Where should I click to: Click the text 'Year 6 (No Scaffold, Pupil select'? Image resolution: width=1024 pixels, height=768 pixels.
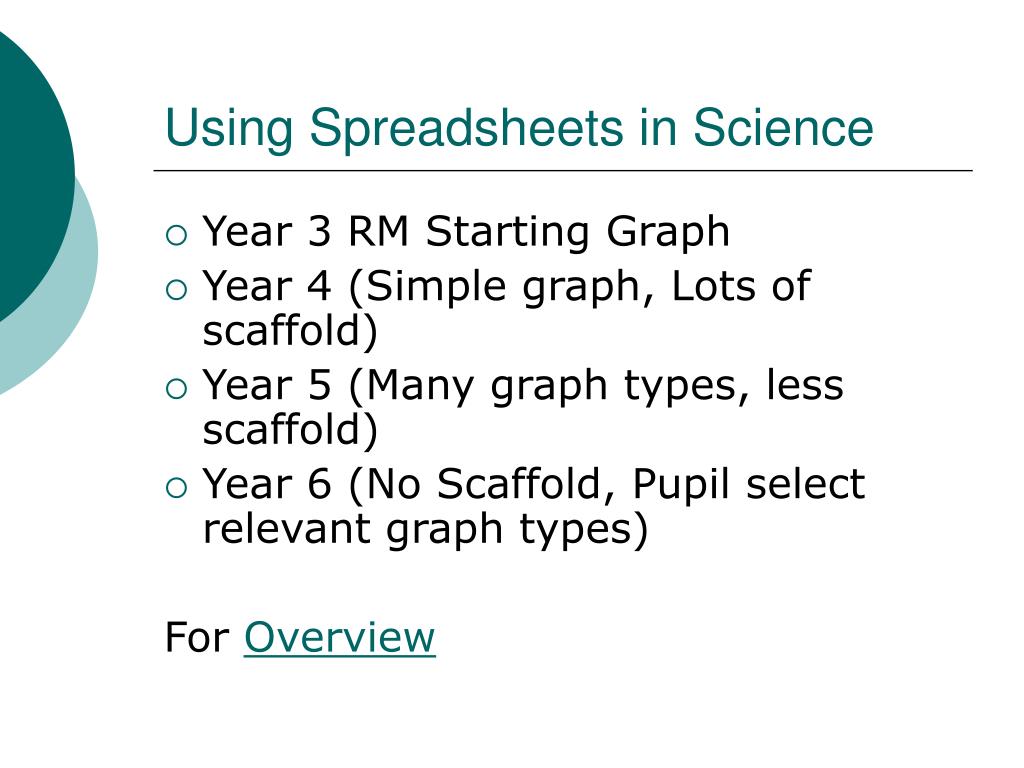(534, 485)
